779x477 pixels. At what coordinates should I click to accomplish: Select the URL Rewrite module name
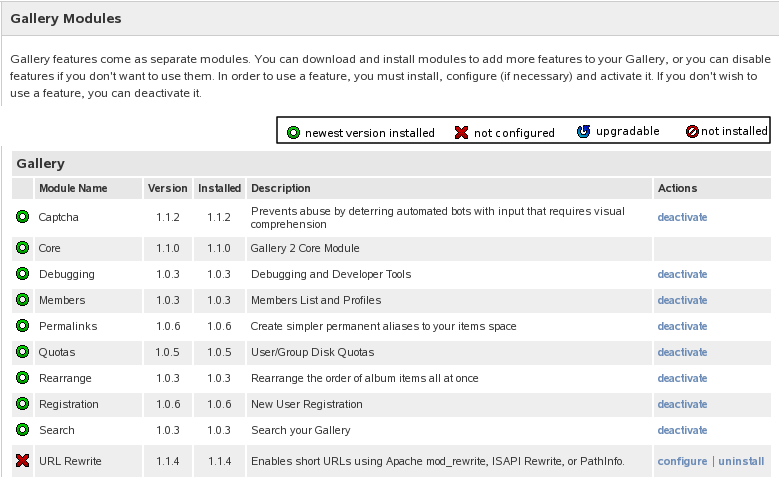click(x=70, y=461)
